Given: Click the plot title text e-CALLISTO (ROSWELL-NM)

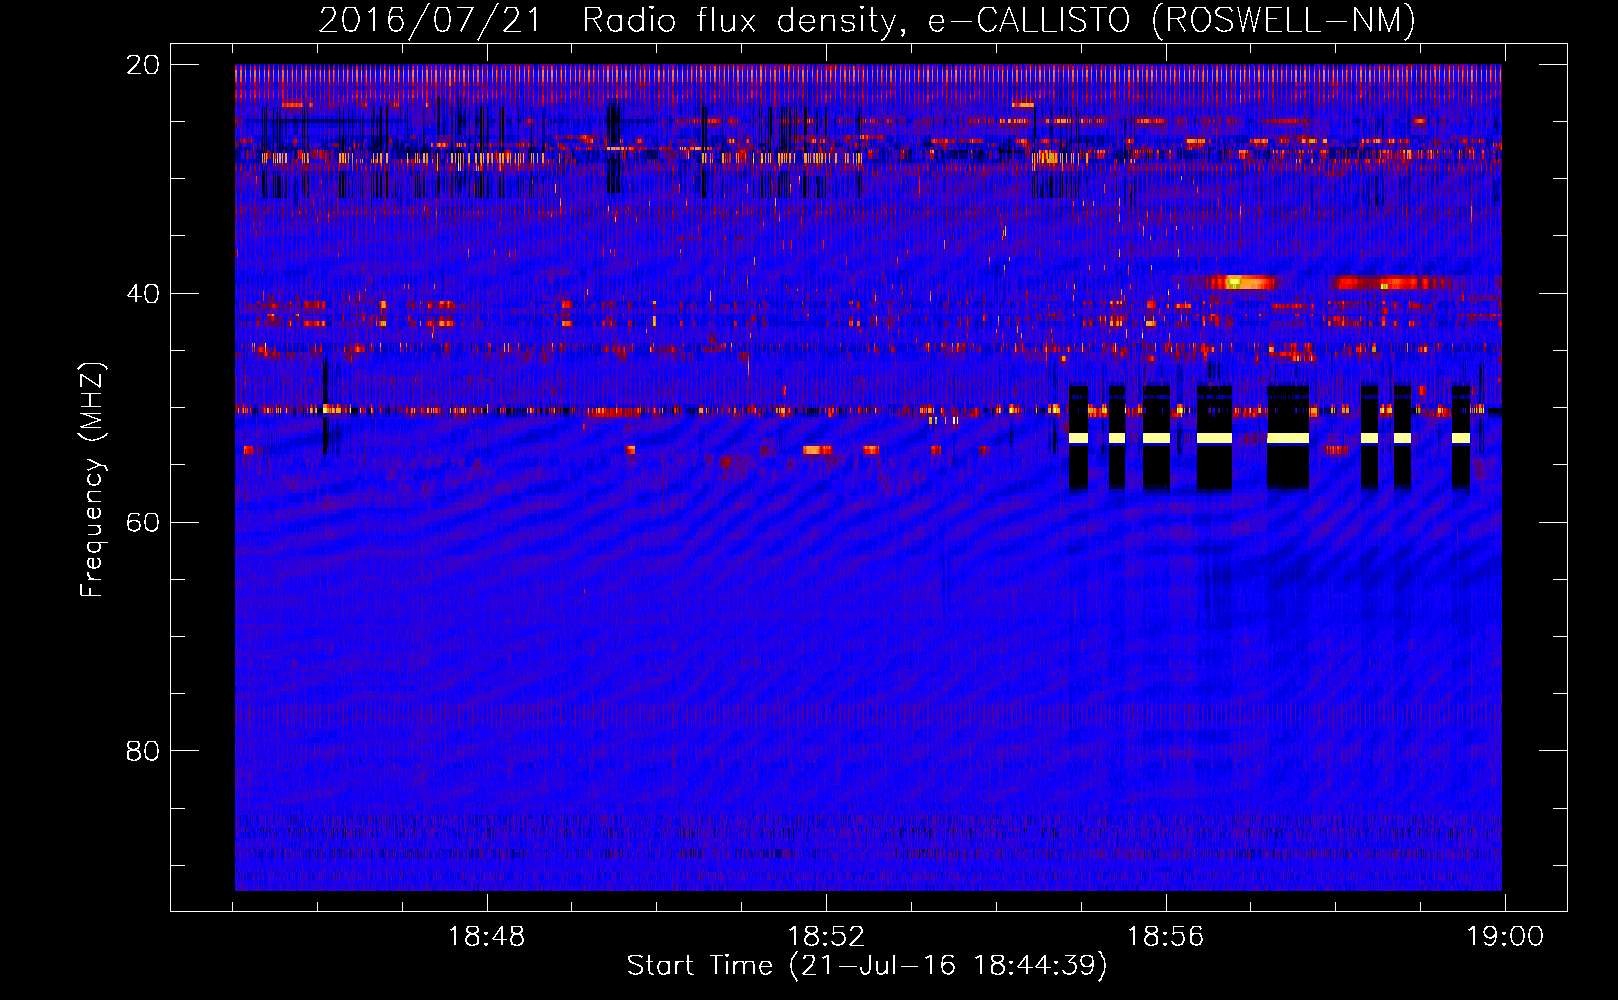Looking at the screenshot, I should 1172,20.
